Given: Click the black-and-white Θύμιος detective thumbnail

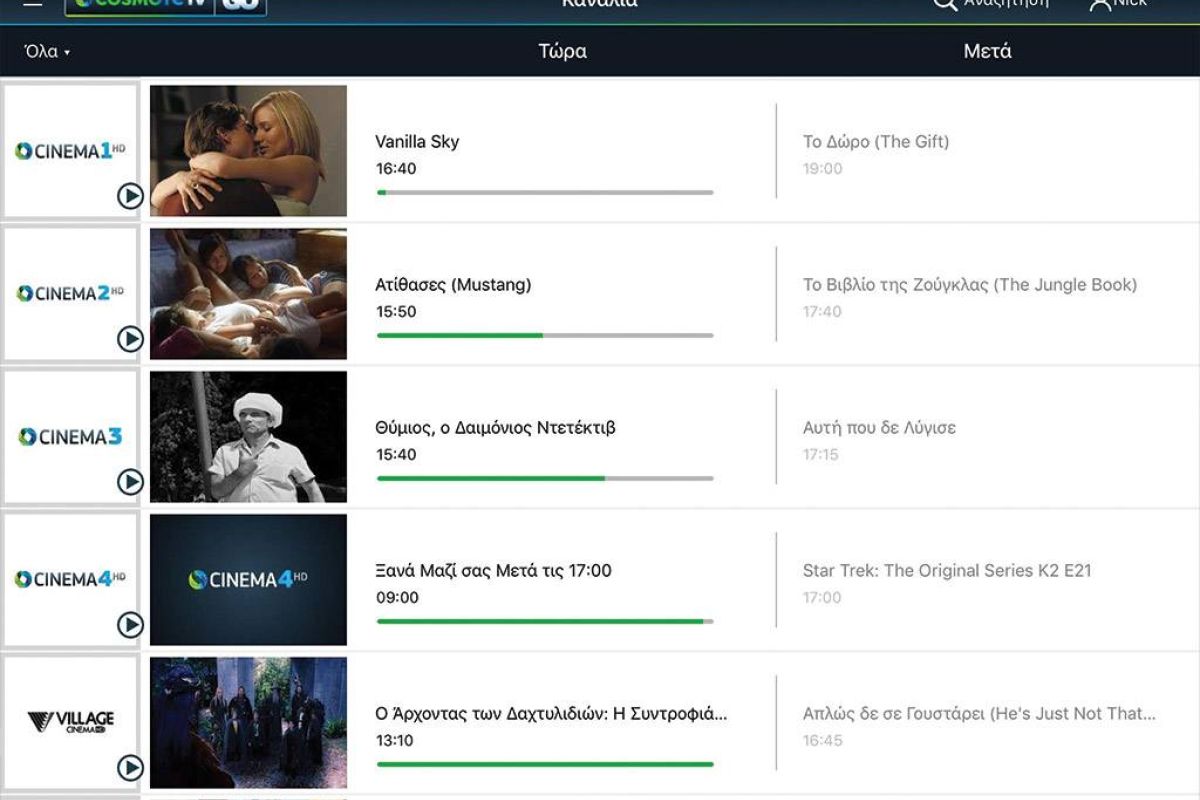Looking at the screenshot, I should coord(248,437).
